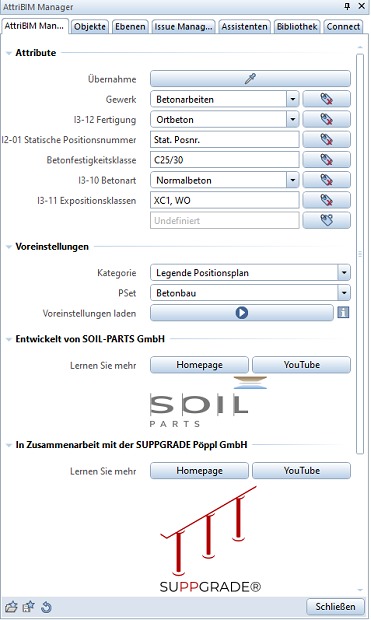The width and height of the screenshot is (371, 620).
Task: Switch to the Assistenten tab
Action: point(244,26)
